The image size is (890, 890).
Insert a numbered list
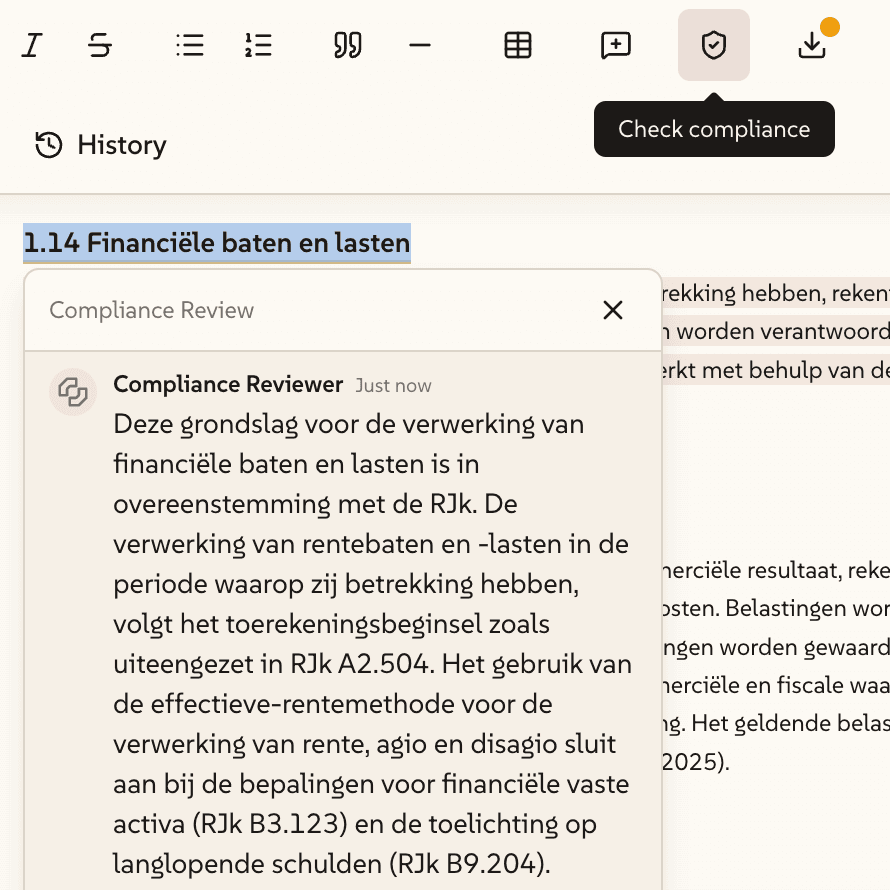258,45
